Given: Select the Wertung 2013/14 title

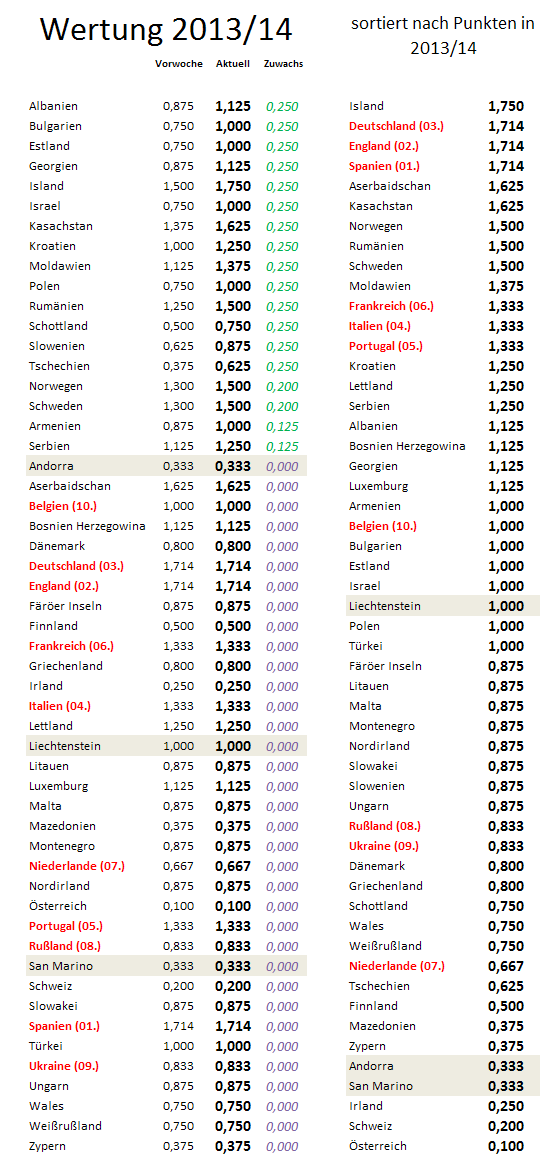Looking at the screenshot, I should click(165, 29).
